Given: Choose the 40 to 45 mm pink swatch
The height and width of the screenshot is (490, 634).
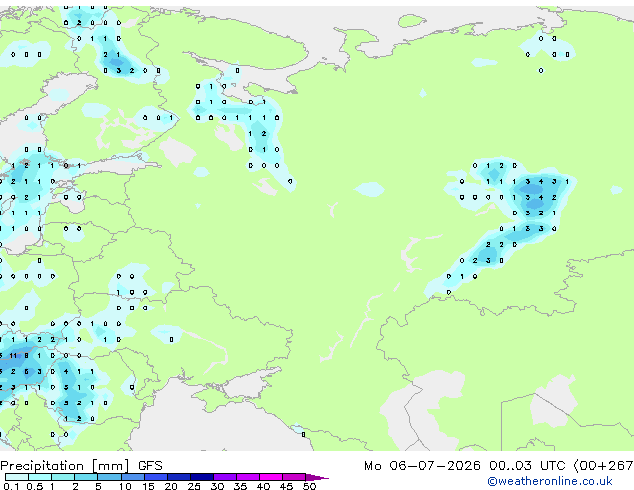Looking at the screenshot, I should click(x=271, y=477).
